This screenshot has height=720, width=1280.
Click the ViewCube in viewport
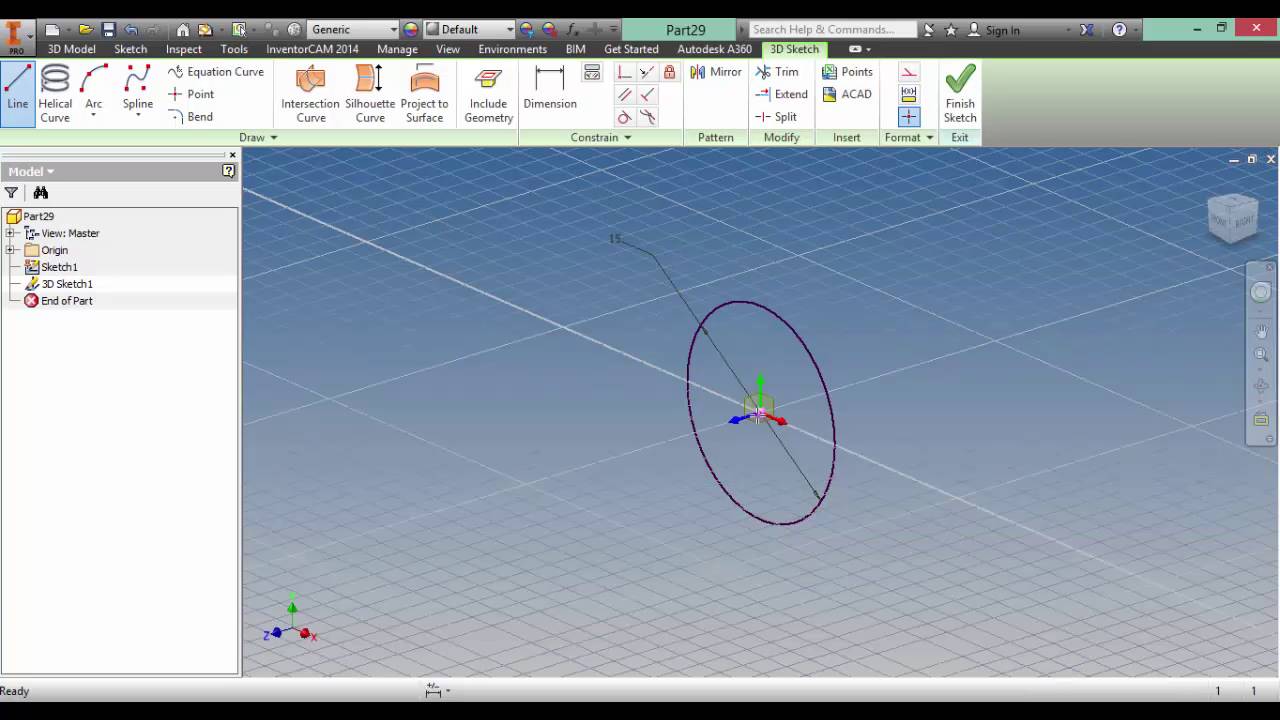point(1232,218)
